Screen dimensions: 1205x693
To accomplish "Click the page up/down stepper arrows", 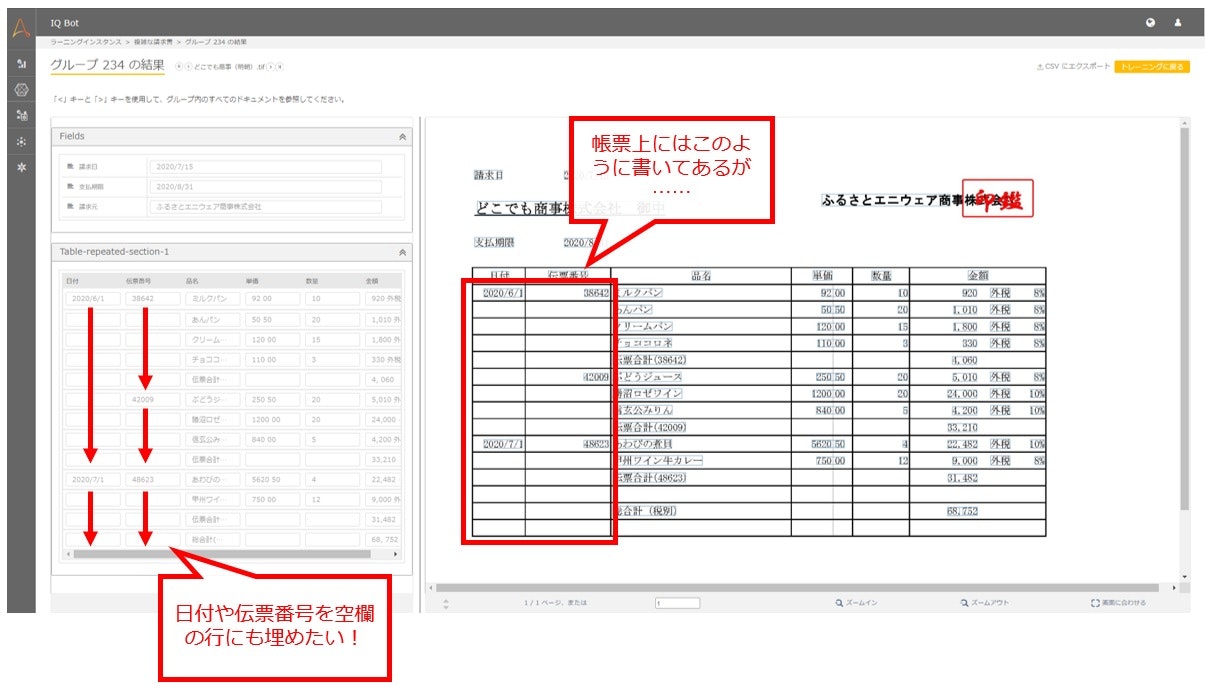I will pyautogui.click(x=446, y=604).
